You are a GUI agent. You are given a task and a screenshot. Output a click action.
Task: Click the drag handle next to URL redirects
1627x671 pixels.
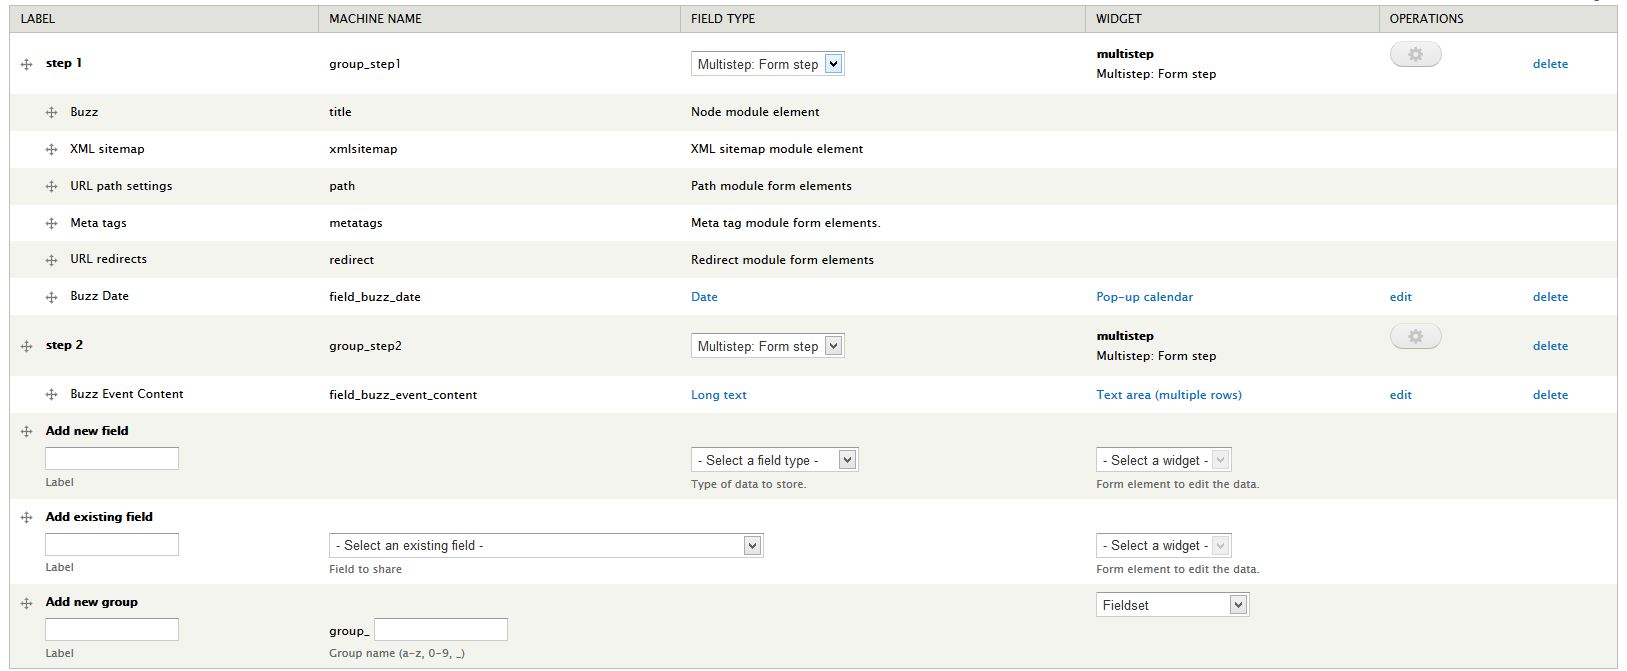click(52, 260)
